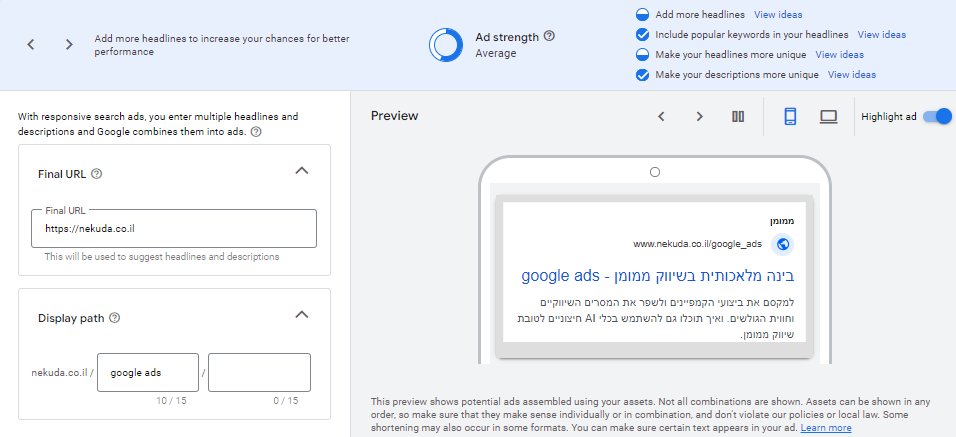
Task: Toggle the Highlight ad switch
Action: click(x=936, y=116)
